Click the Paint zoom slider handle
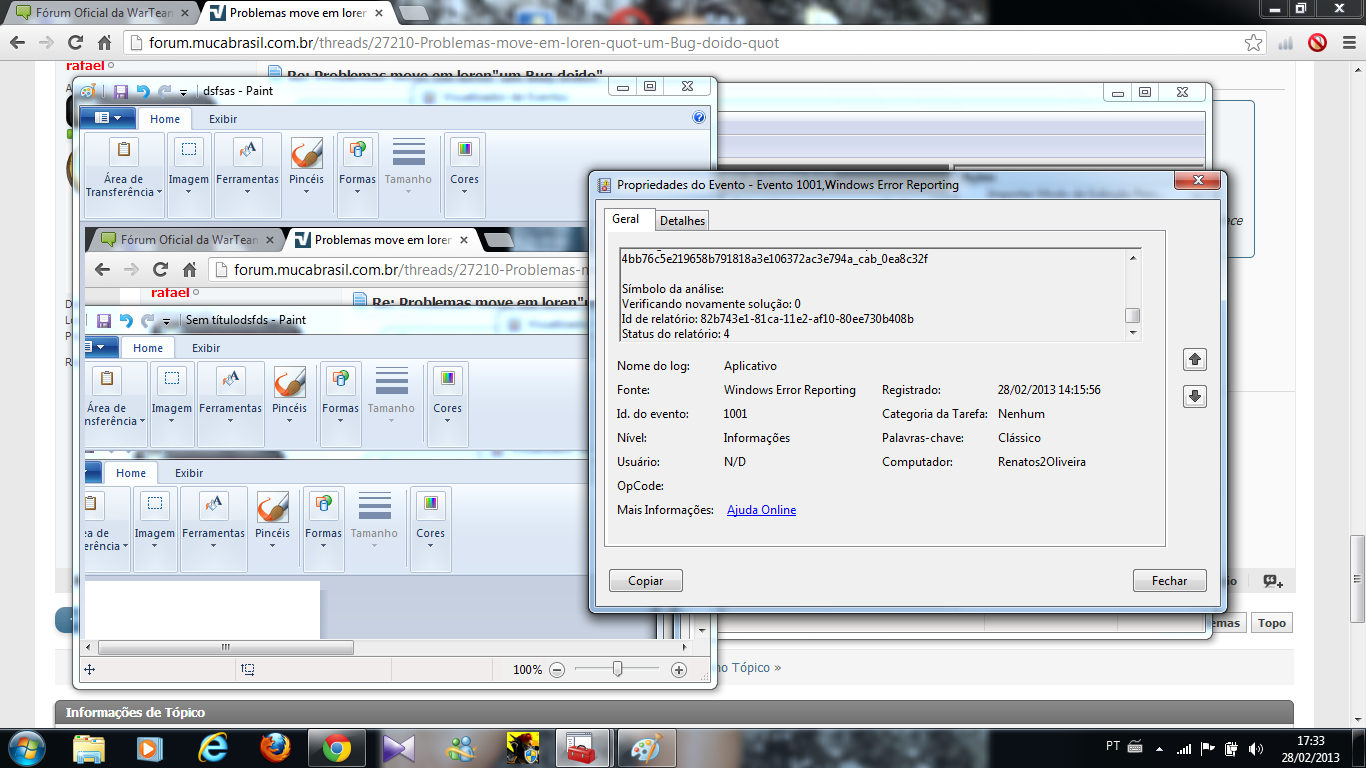 coord(617,669)
